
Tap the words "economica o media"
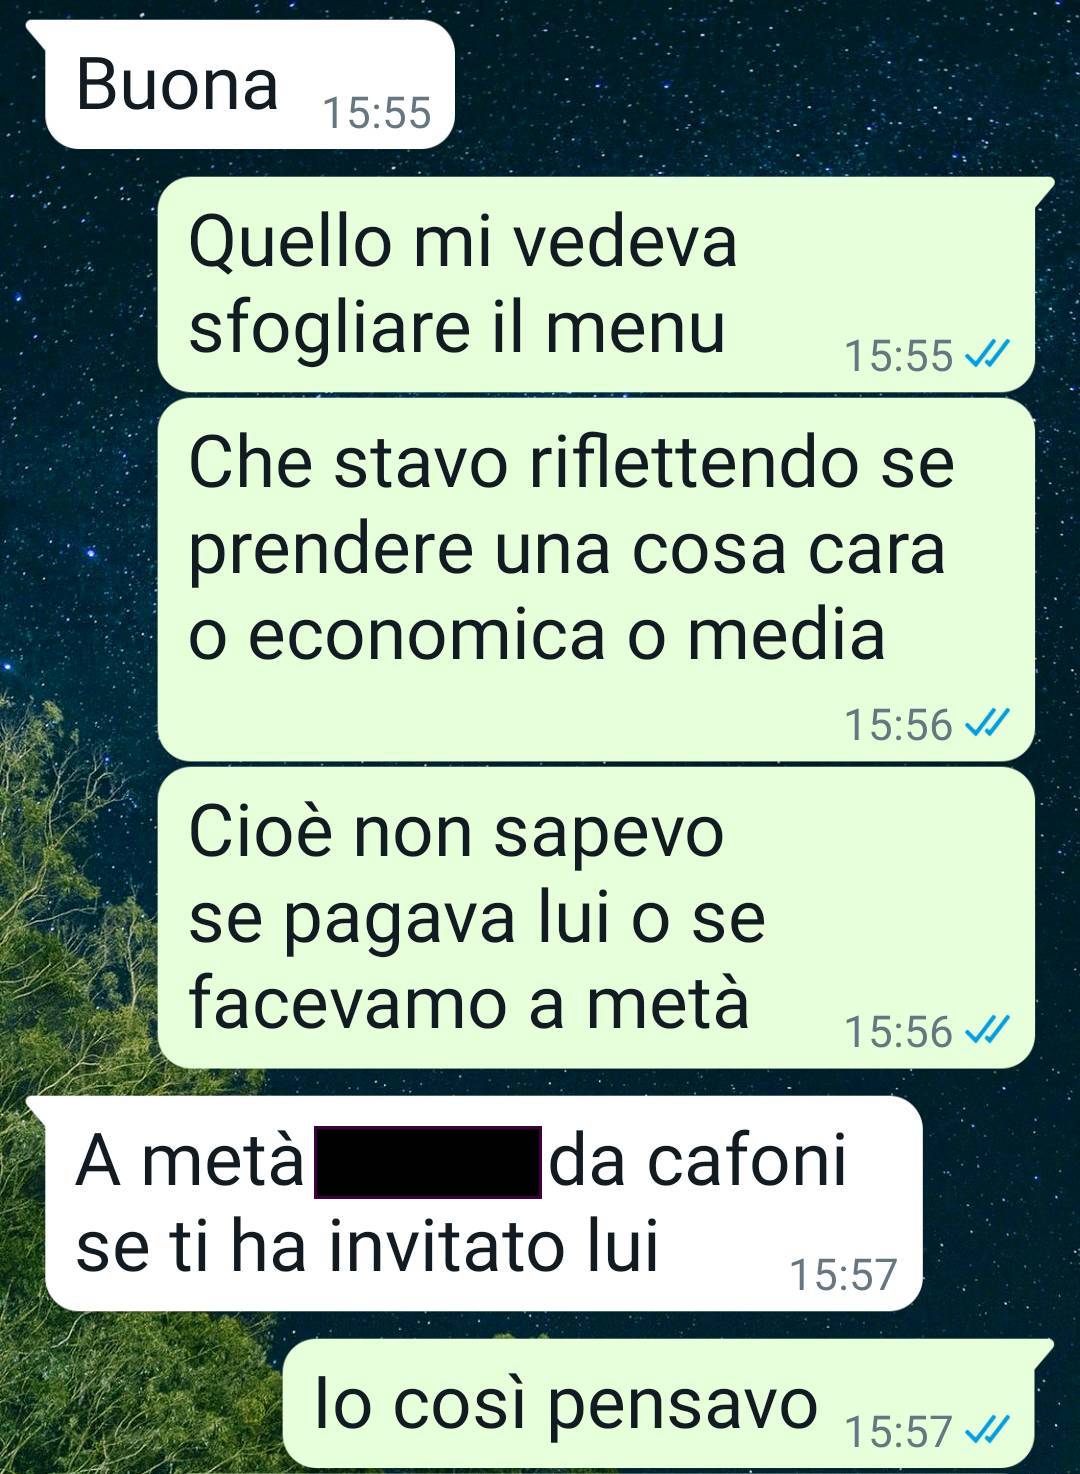566,634
